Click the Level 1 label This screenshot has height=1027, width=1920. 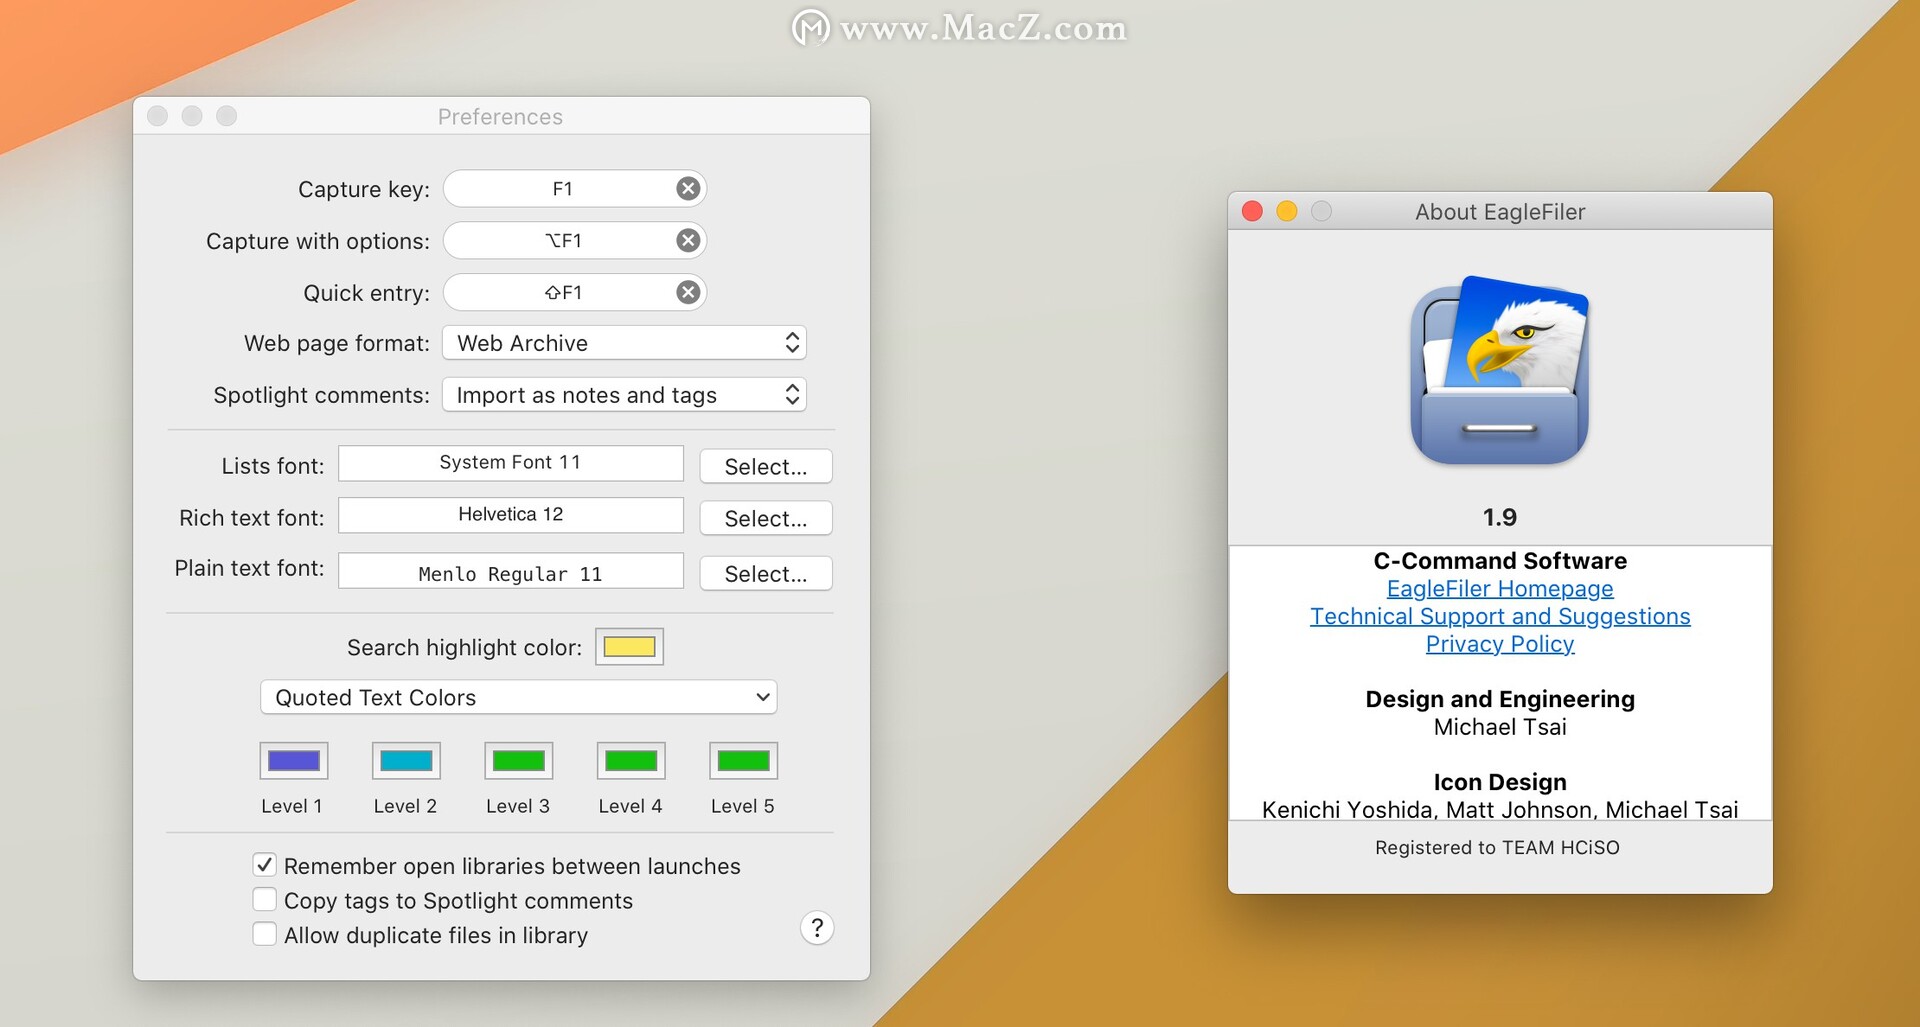tap(292, 806)
